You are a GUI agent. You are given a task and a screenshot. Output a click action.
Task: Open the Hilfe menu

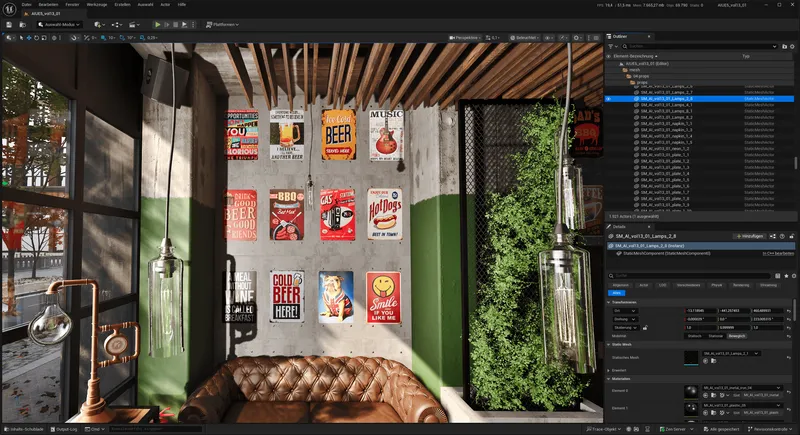pos(182,5)
